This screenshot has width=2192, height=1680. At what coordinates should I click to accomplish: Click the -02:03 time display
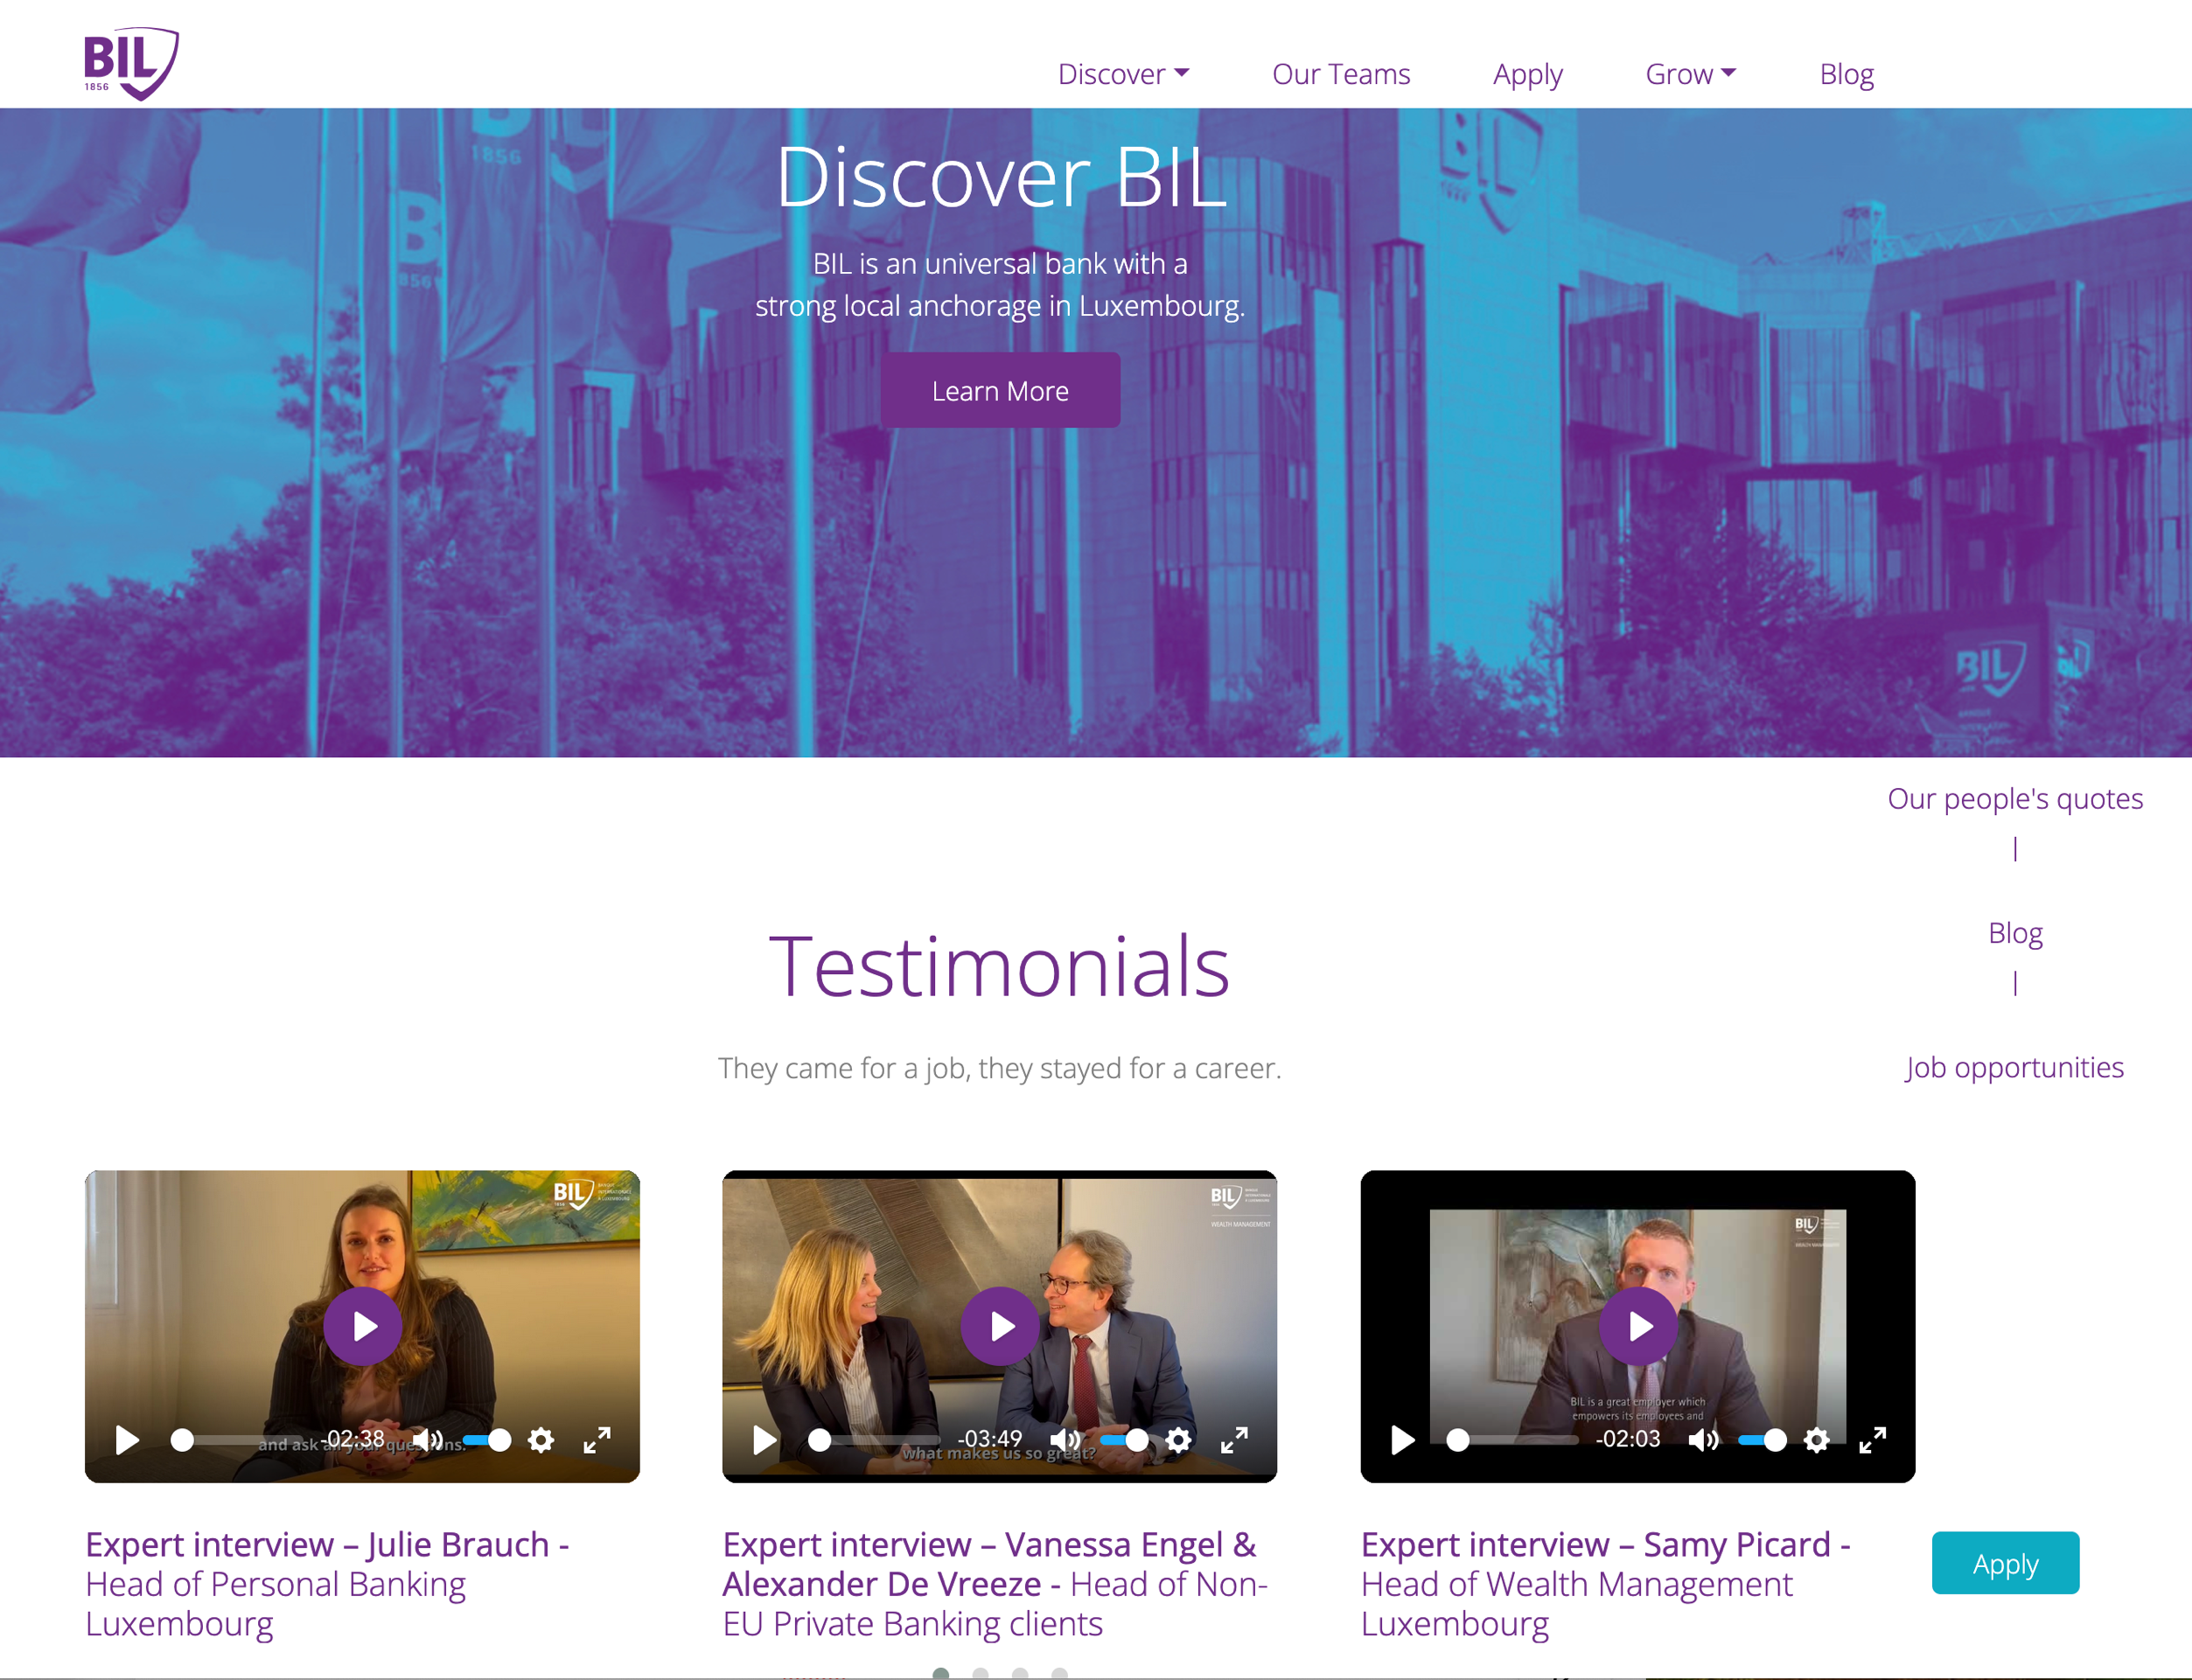[1628, 1439]
